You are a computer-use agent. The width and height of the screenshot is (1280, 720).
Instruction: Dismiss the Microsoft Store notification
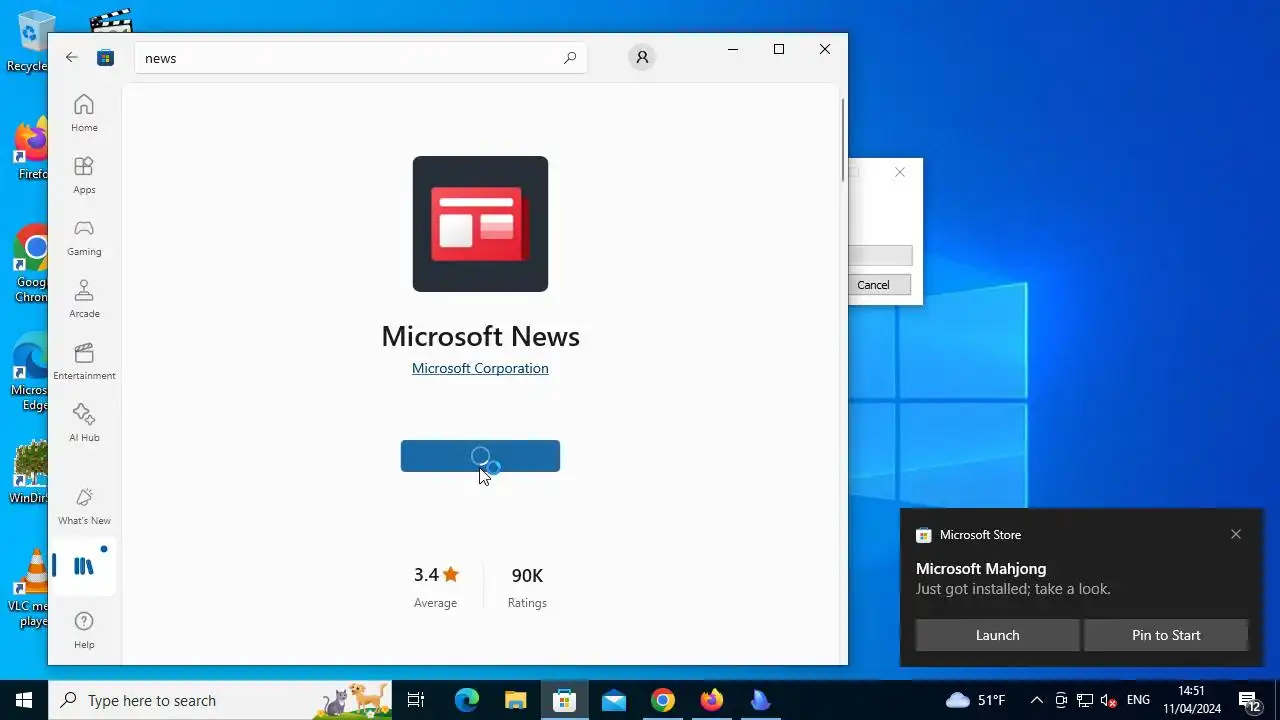coord(1236,534)
